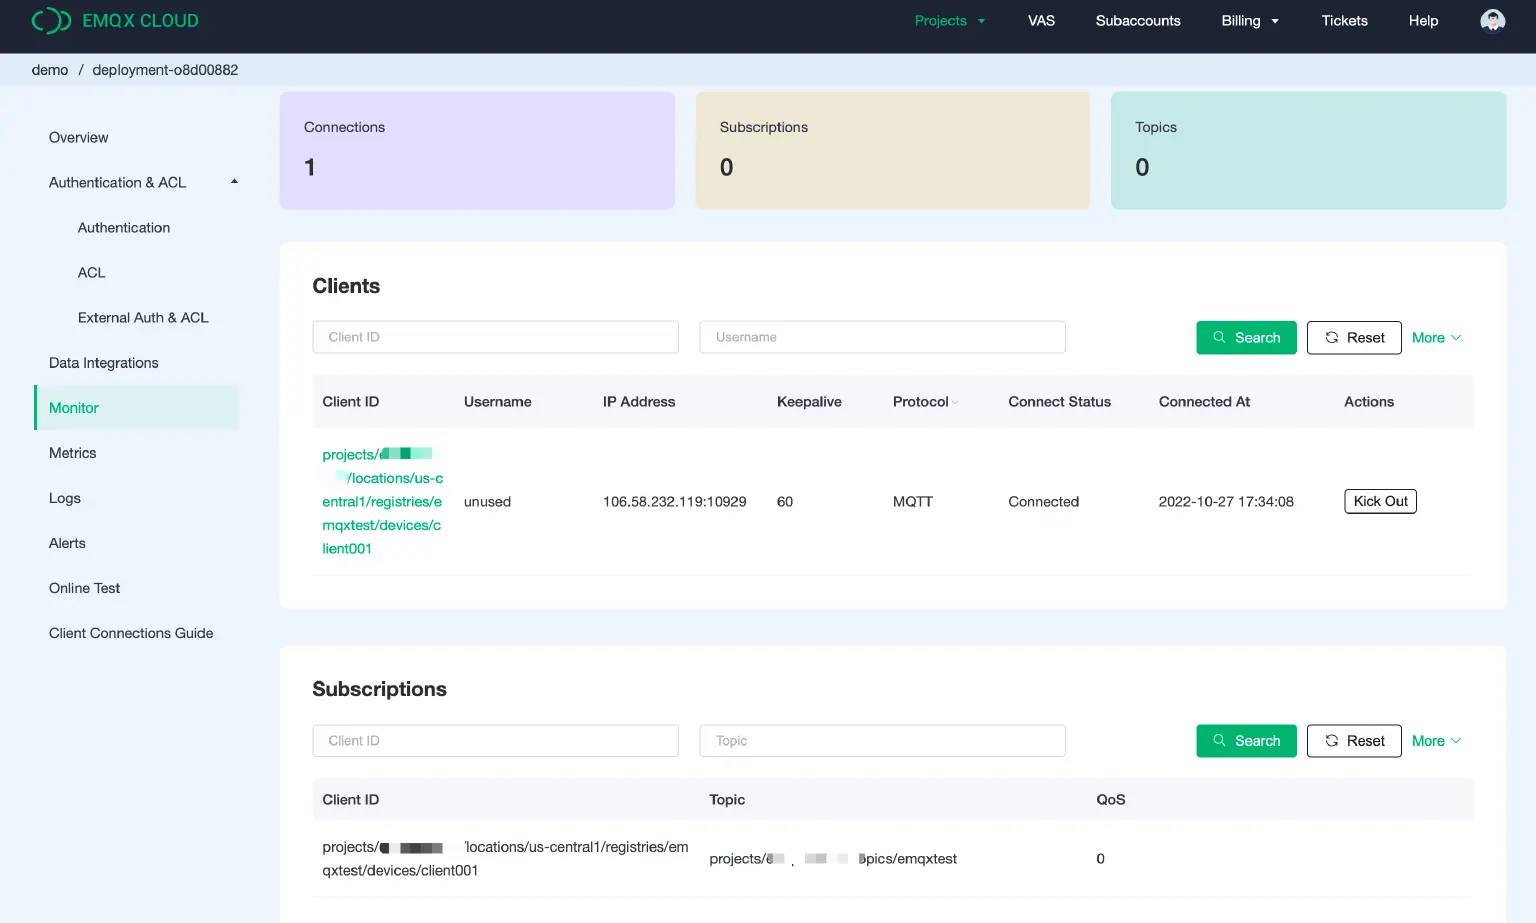Open the user profile avatar menu
This screenshot has width=1536, height=923.
coord(1492,20)
